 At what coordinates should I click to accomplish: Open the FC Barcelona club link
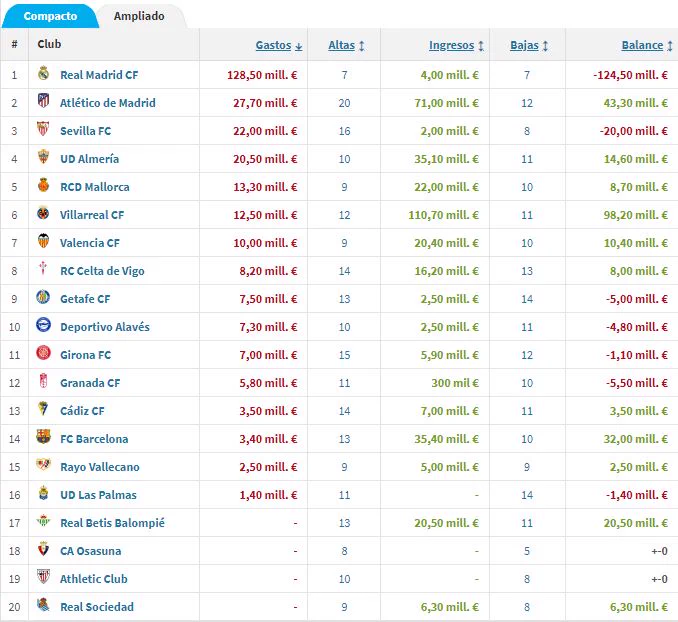[94, 439]
